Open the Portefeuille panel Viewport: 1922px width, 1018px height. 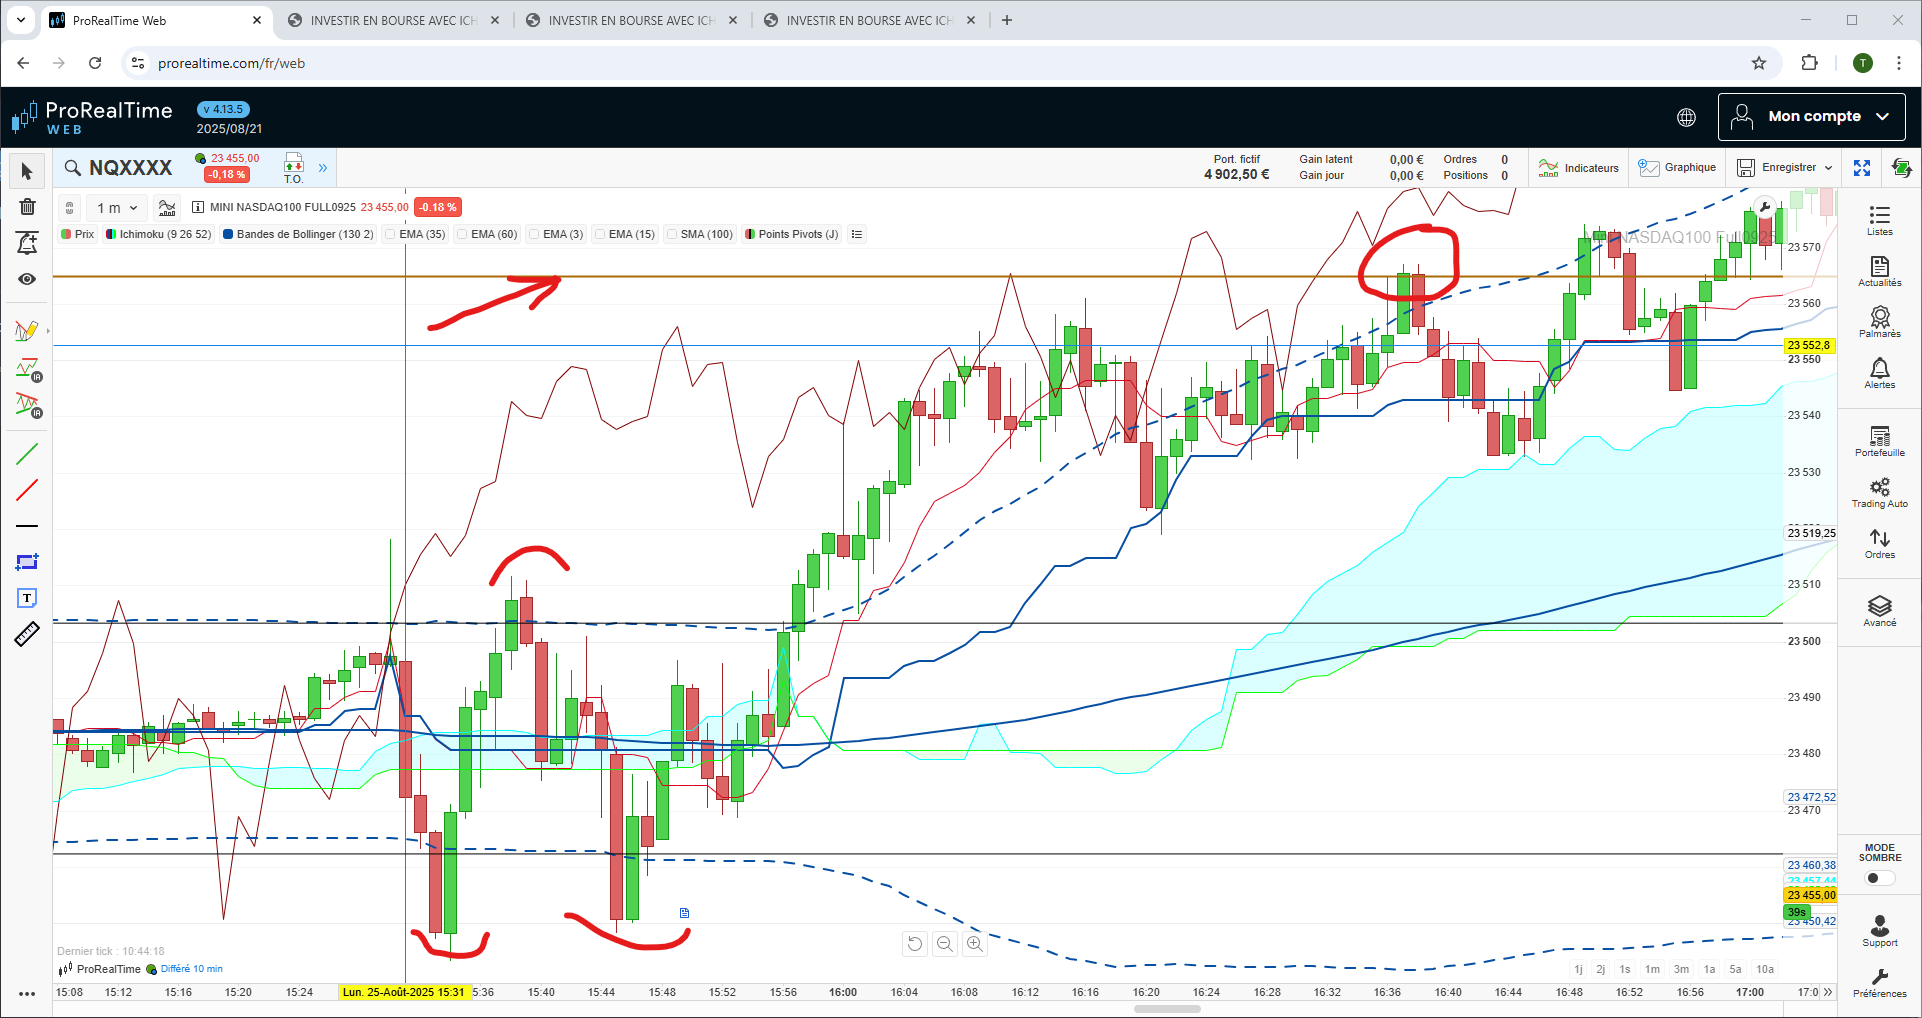[1879, 441]
